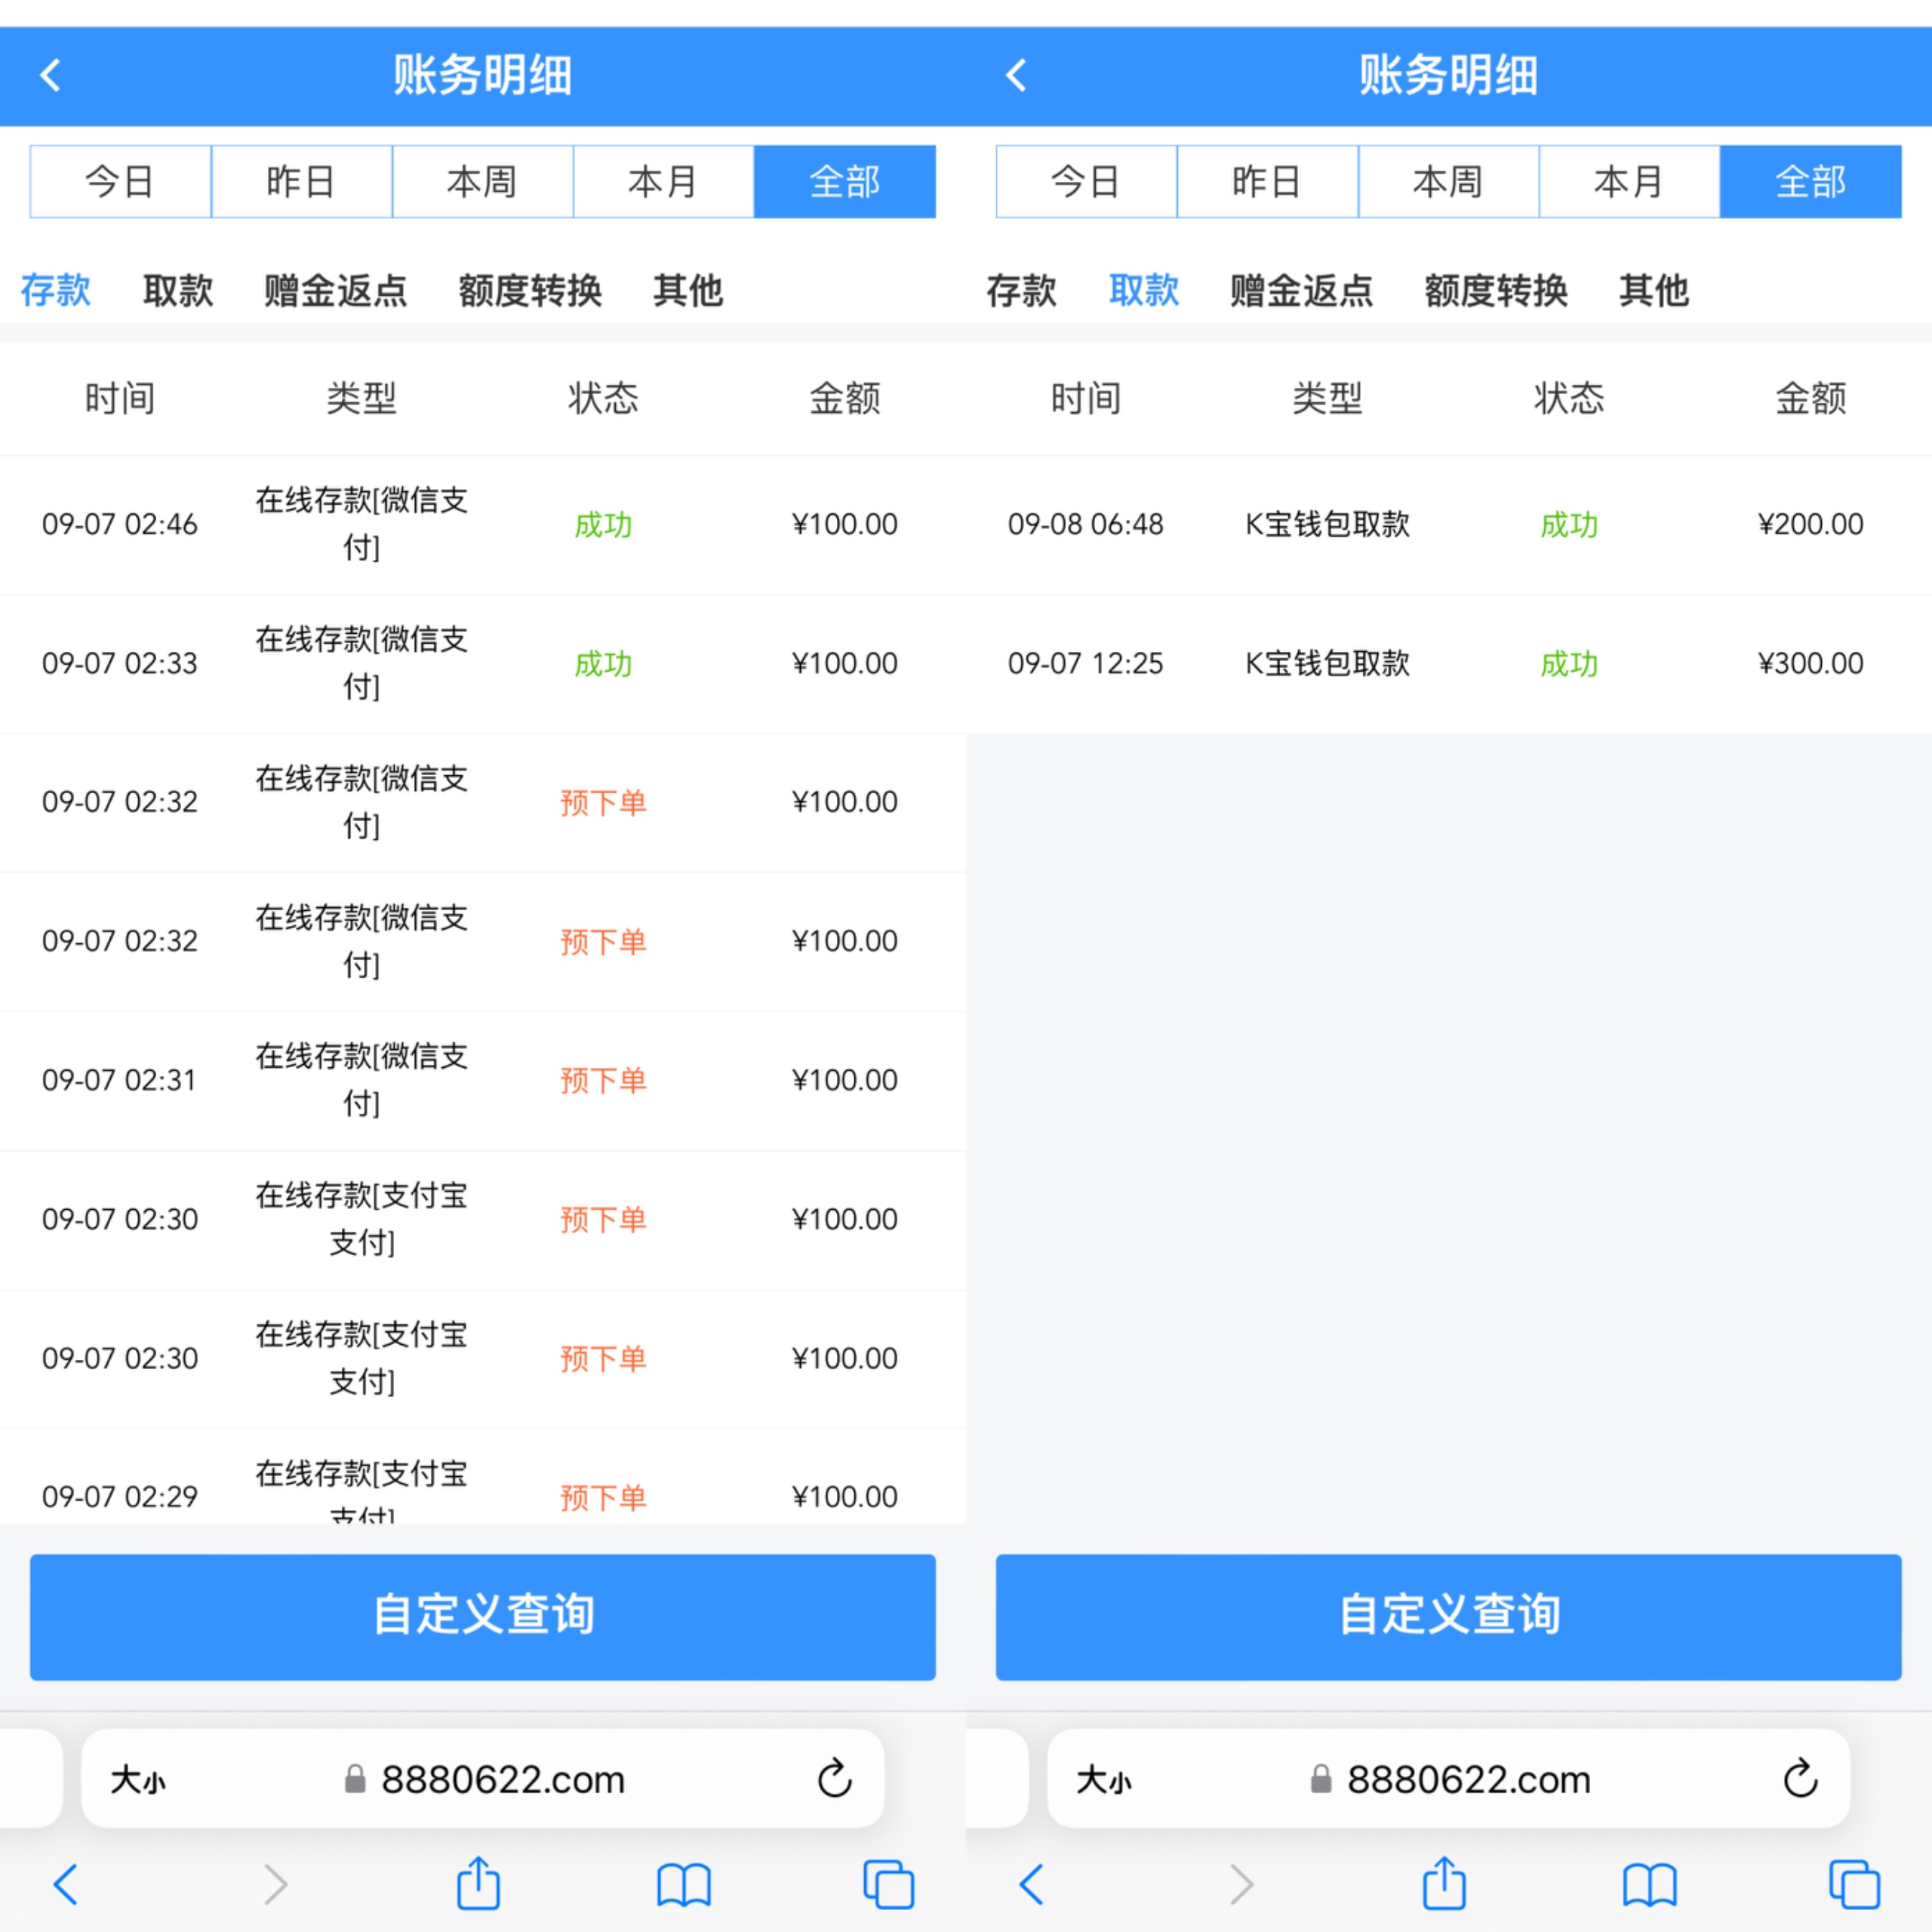This screenshot has width=1932, height=1932.
Task: Select 本月 filter in right panel
Action: click(x=1628, y=182)
